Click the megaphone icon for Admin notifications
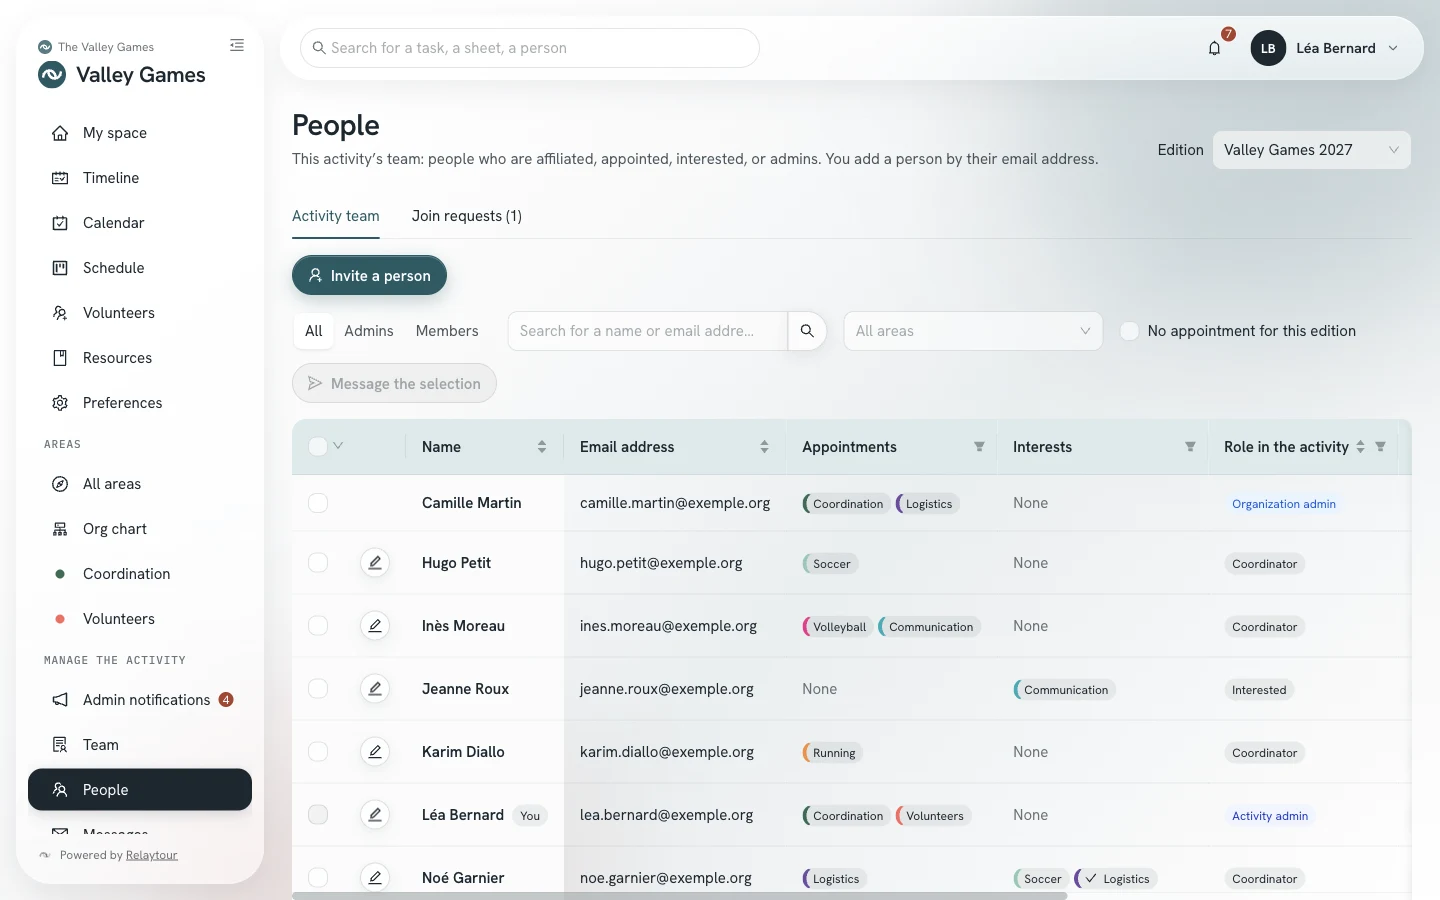 pyautogui.click(x=60, y=700)
